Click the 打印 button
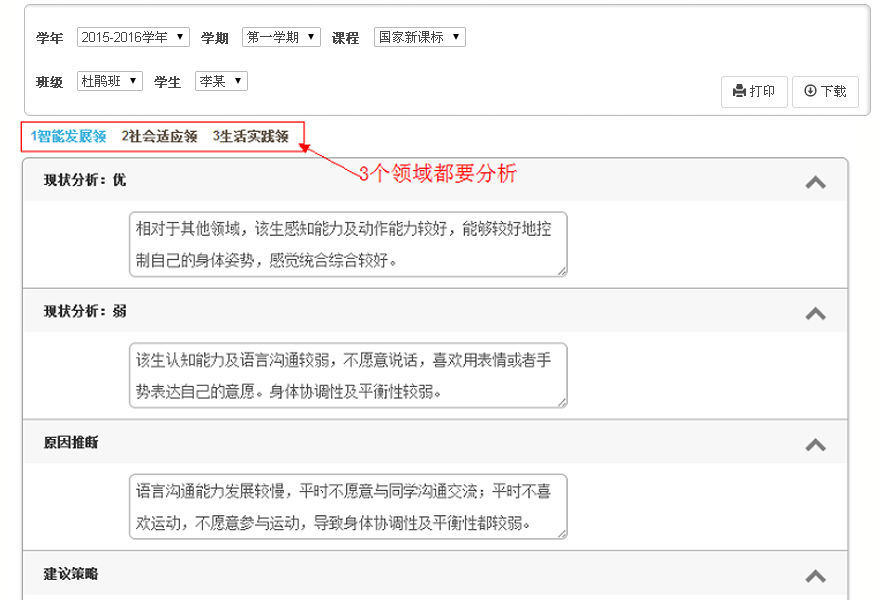The height and width of the screenshot is (600, 879). tap(754, 91)
